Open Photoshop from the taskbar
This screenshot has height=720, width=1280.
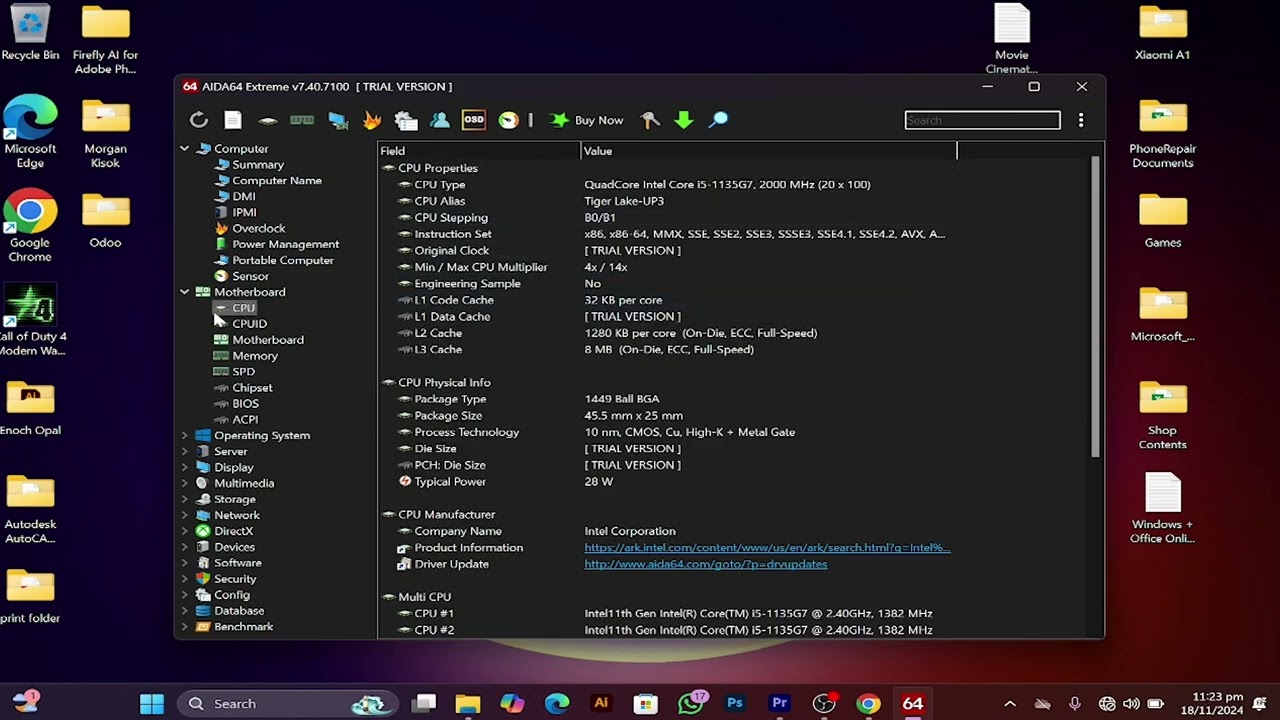[x=735, y=704]
